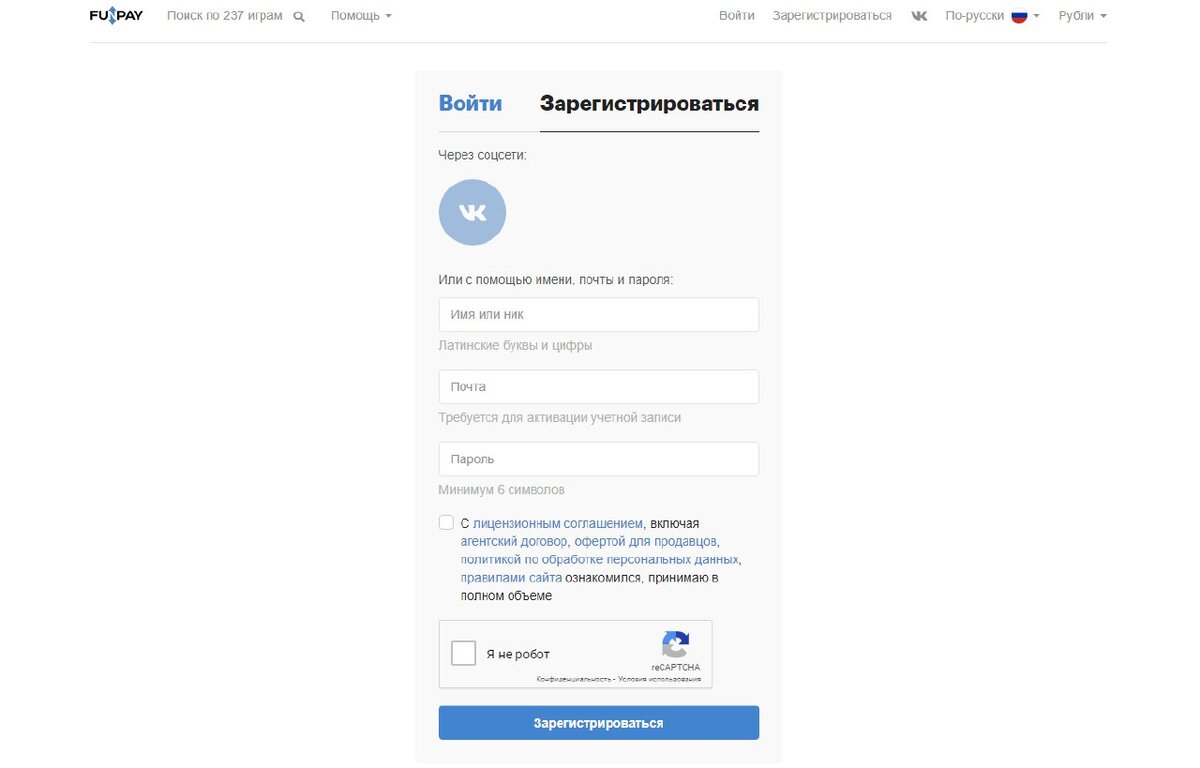The width and height of the screenshot is (1200, 768).
Task: Click the reCAPTCHA logo
Action: tap(676, 645)
